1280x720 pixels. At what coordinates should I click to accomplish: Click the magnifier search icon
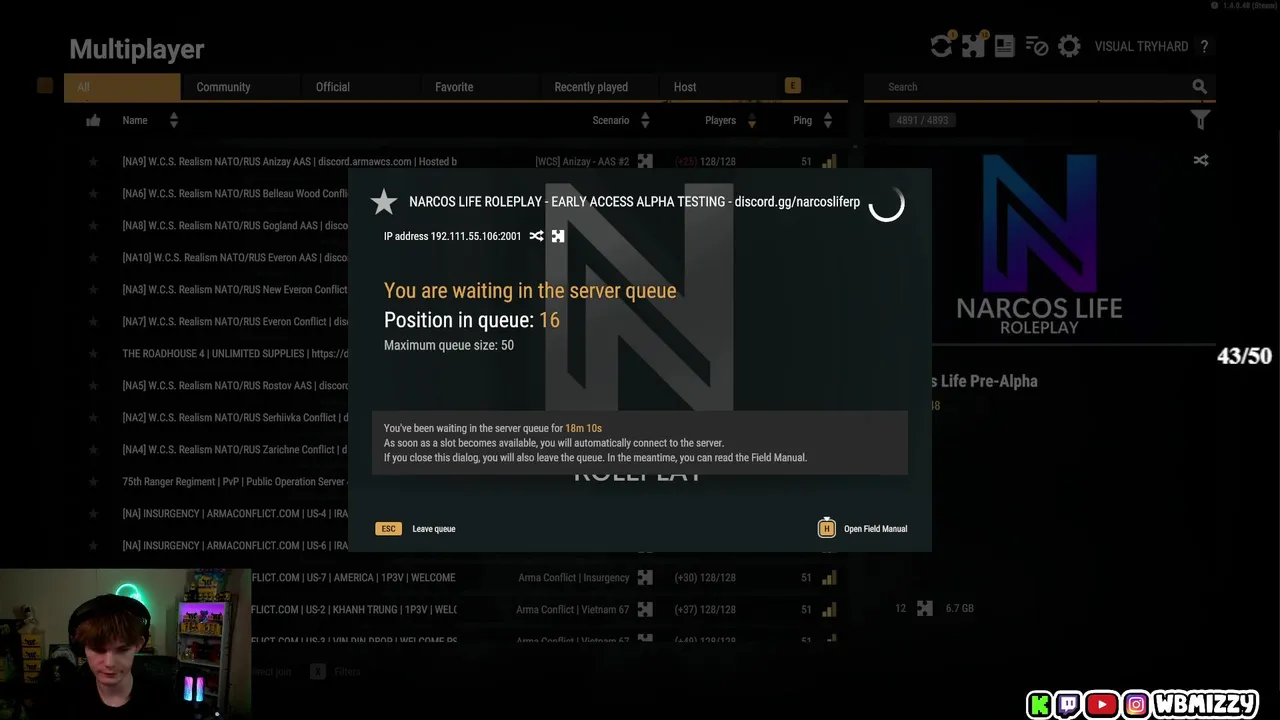[x=1200, y=87]
